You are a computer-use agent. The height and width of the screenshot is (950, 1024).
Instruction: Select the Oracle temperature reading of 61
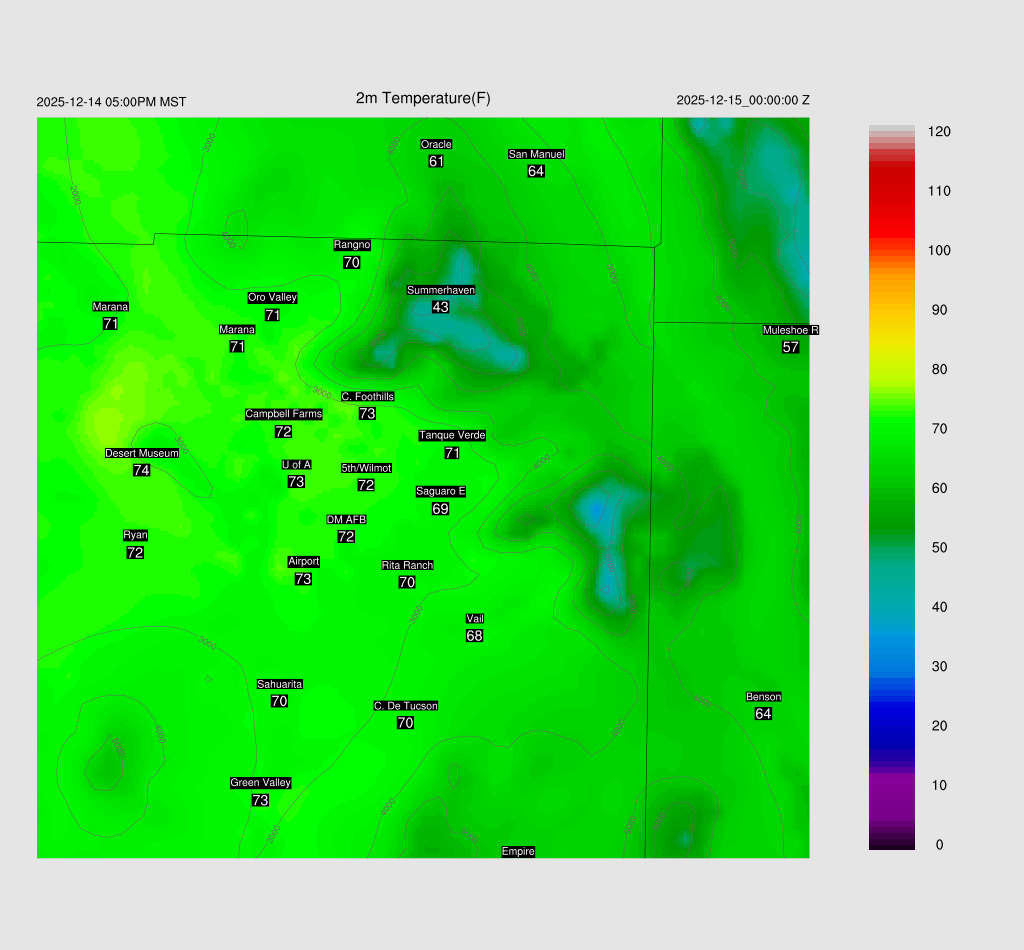coord(436,162)
